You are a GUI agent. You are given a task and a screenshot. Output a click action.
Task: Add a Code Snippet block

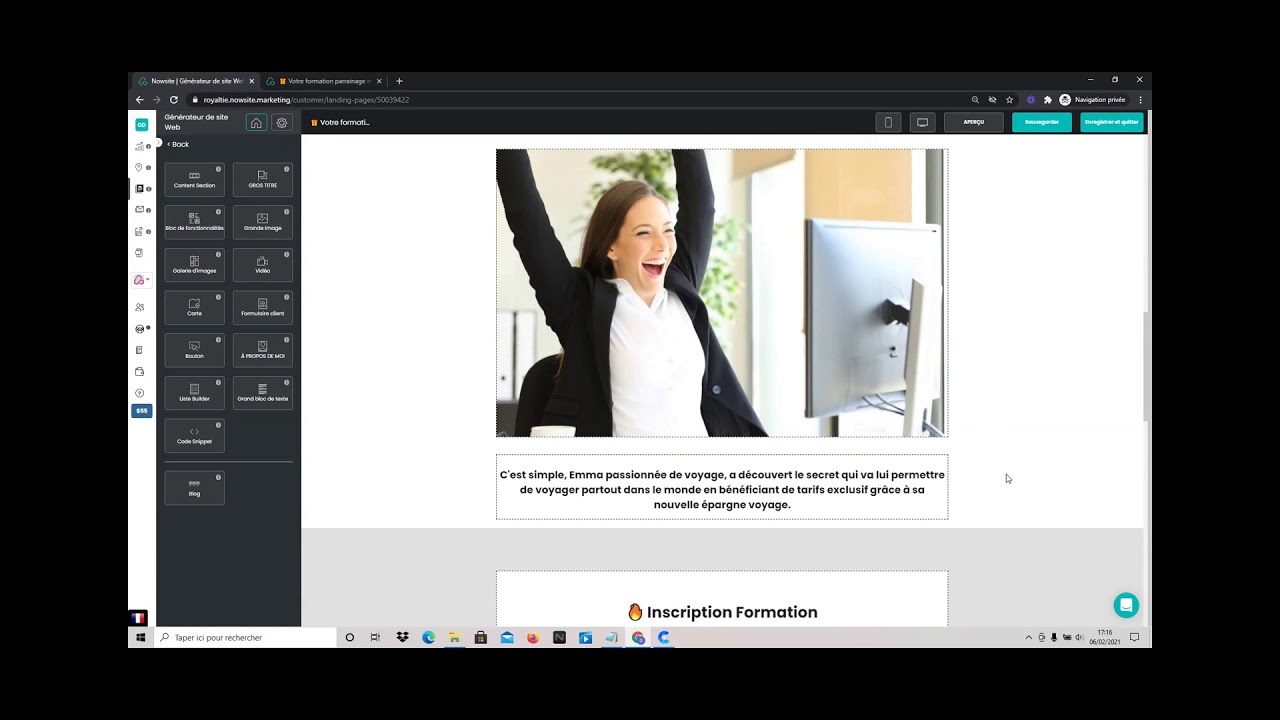click(x=194, y=436)
